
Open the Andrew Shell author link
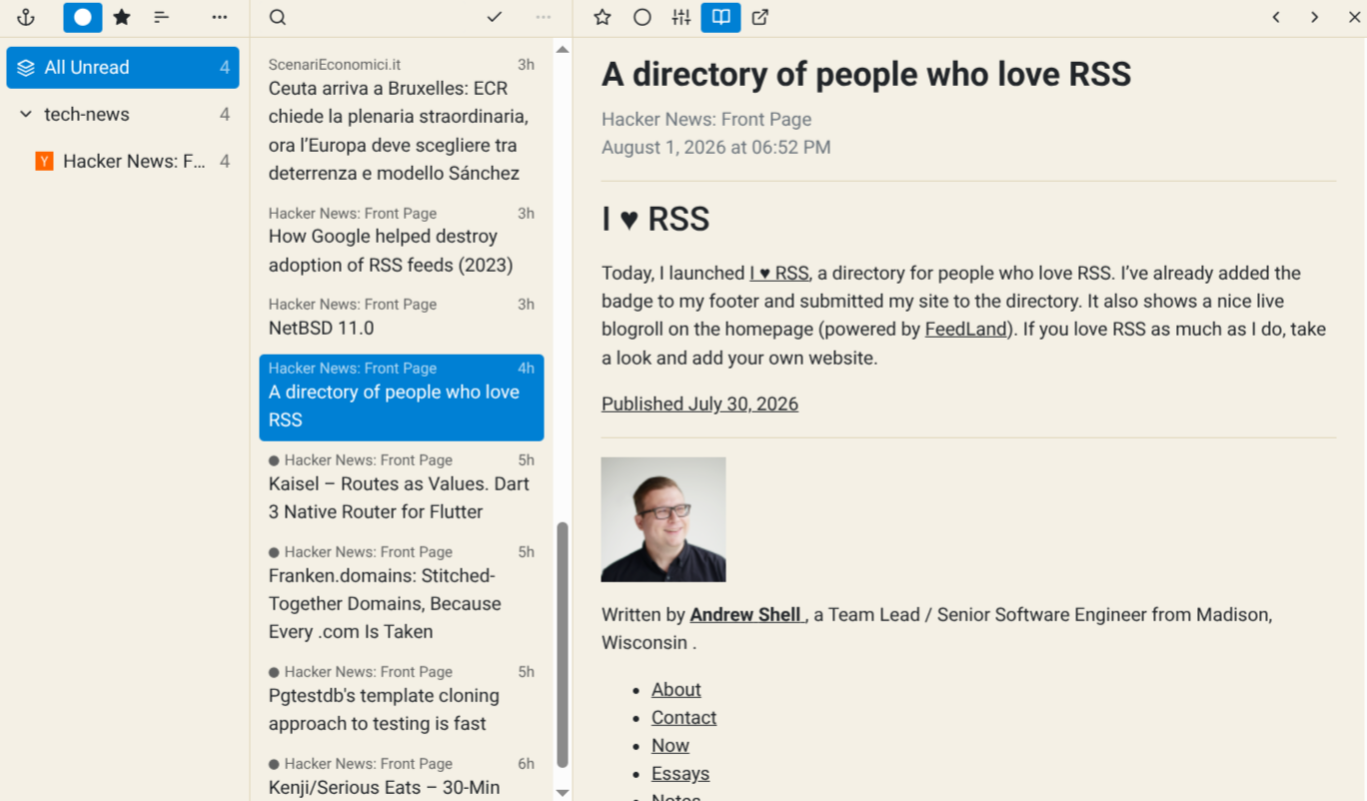click(x=747, y=615)
